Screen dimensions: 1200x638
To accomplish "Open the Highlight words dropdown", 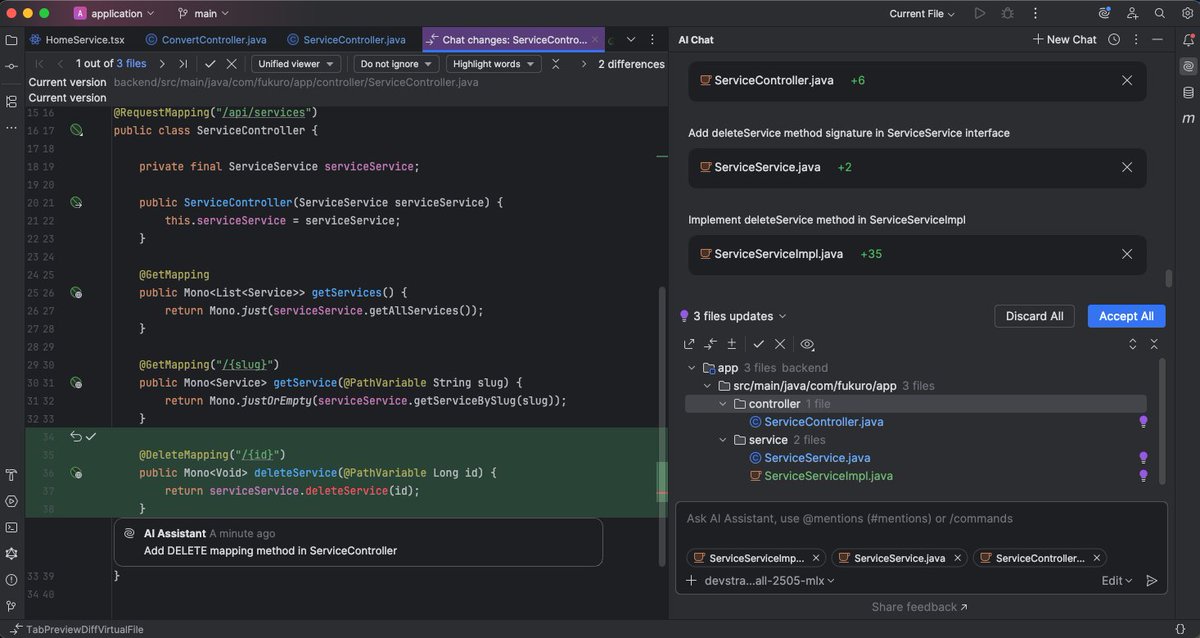I will pos(494,64).
